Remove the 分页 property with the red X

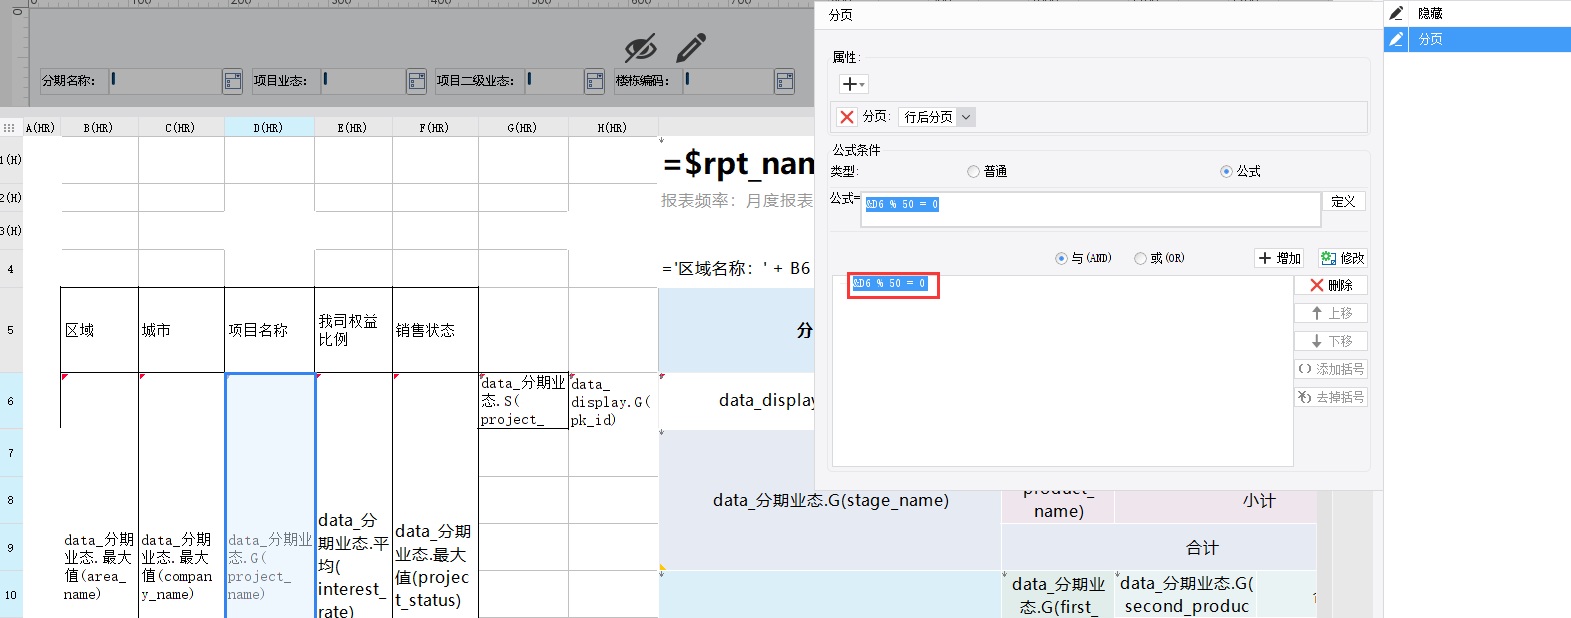pos(847,117)
